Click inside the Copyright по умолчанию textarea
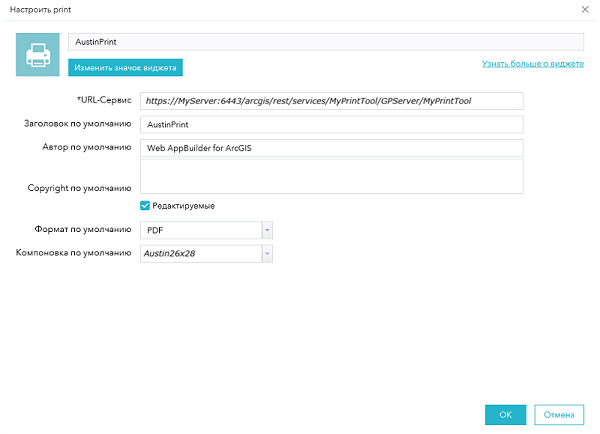600x434 pixels. coord(332,176)
